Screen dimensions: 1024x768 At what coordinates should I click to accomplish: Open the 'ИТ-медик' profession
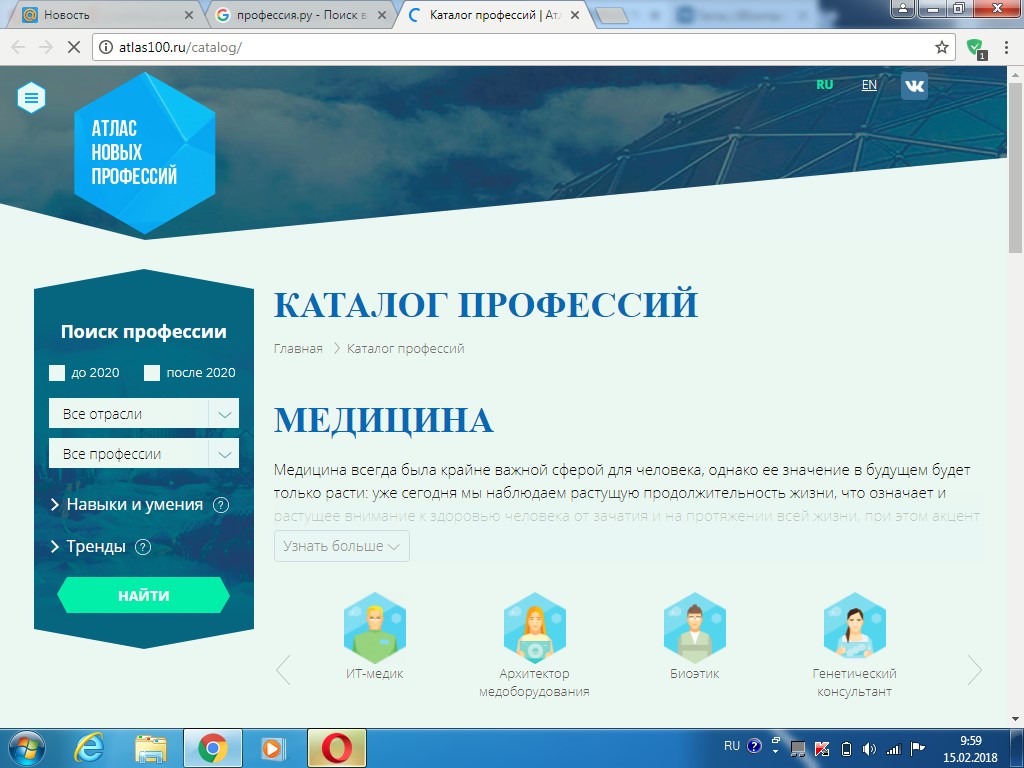tap(374, 637)
